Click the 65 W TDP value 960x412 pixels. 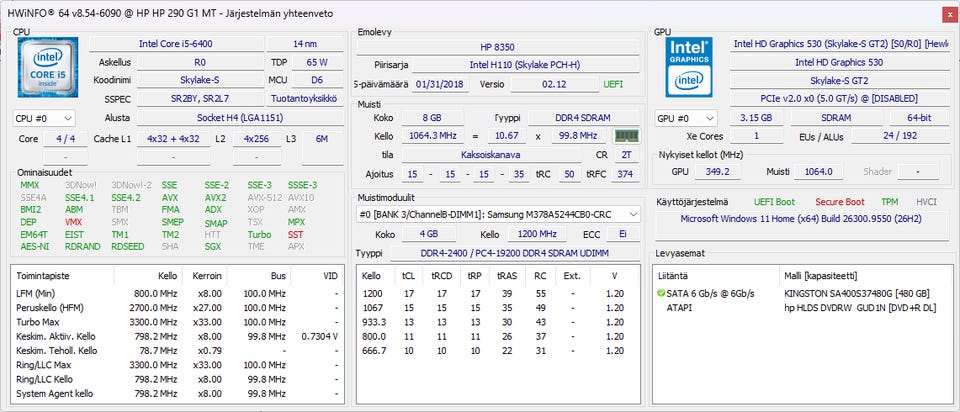click(x=317, y=62)
